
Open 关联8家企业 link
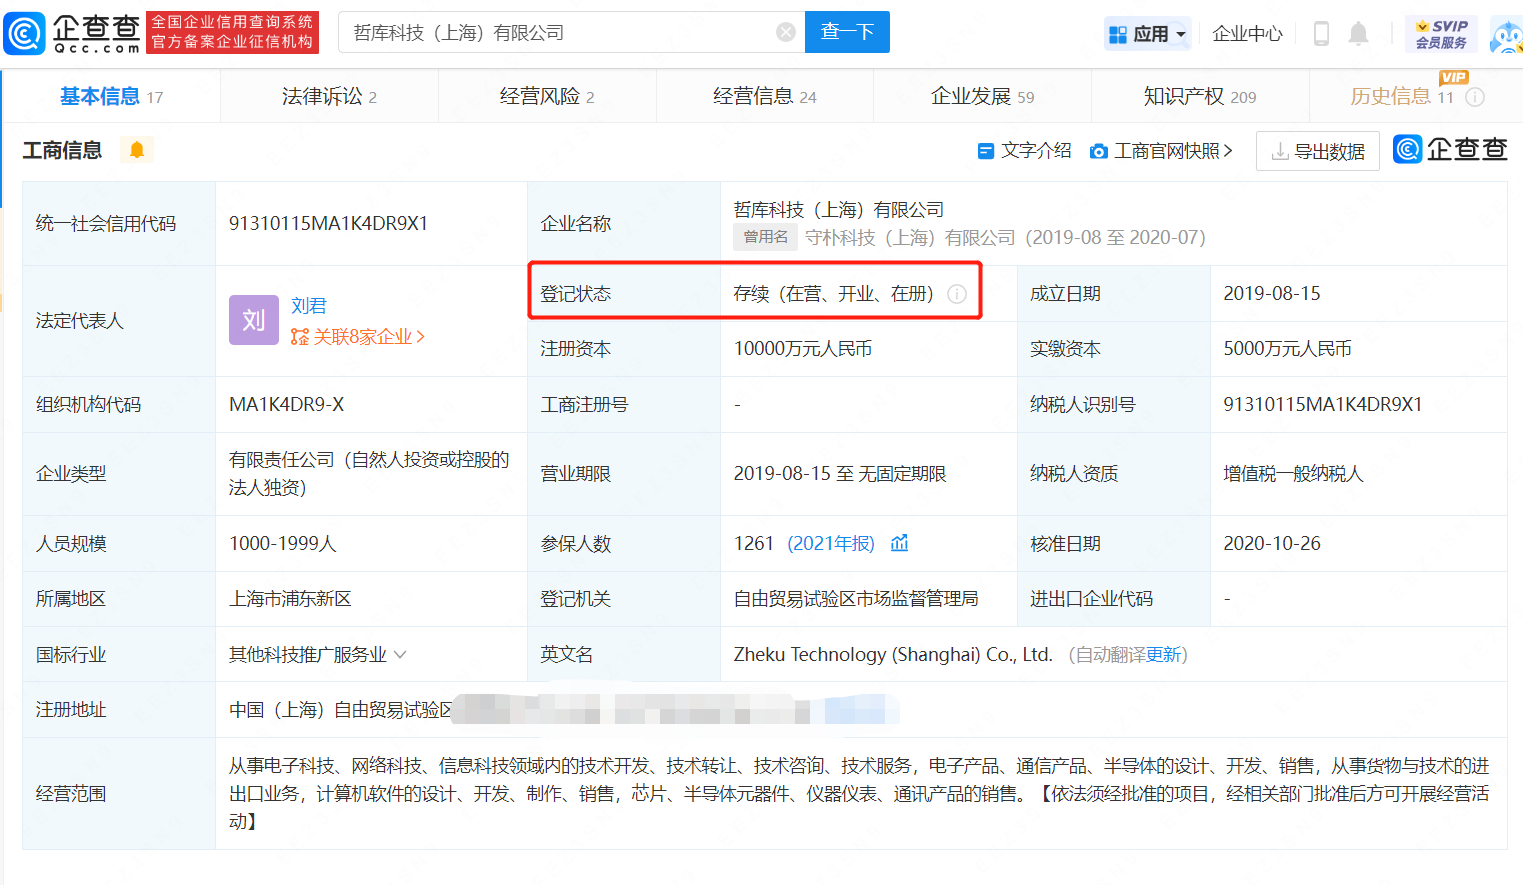tap(358, 337)
